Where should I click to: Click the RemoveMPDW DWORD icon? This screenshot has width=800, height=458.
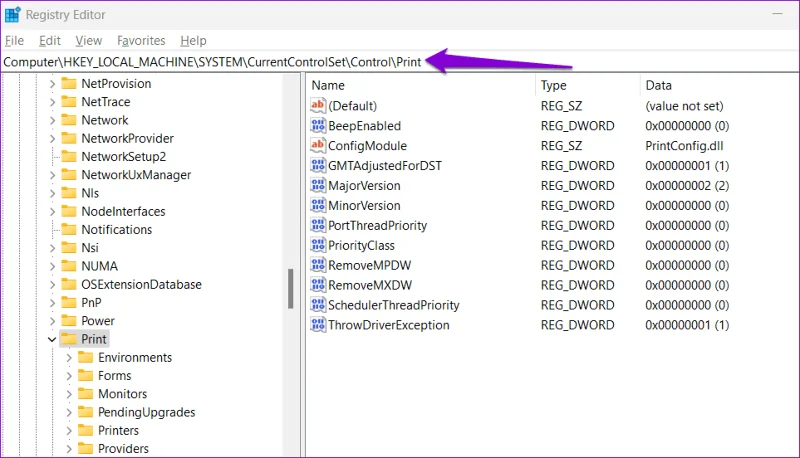point(317,265)
